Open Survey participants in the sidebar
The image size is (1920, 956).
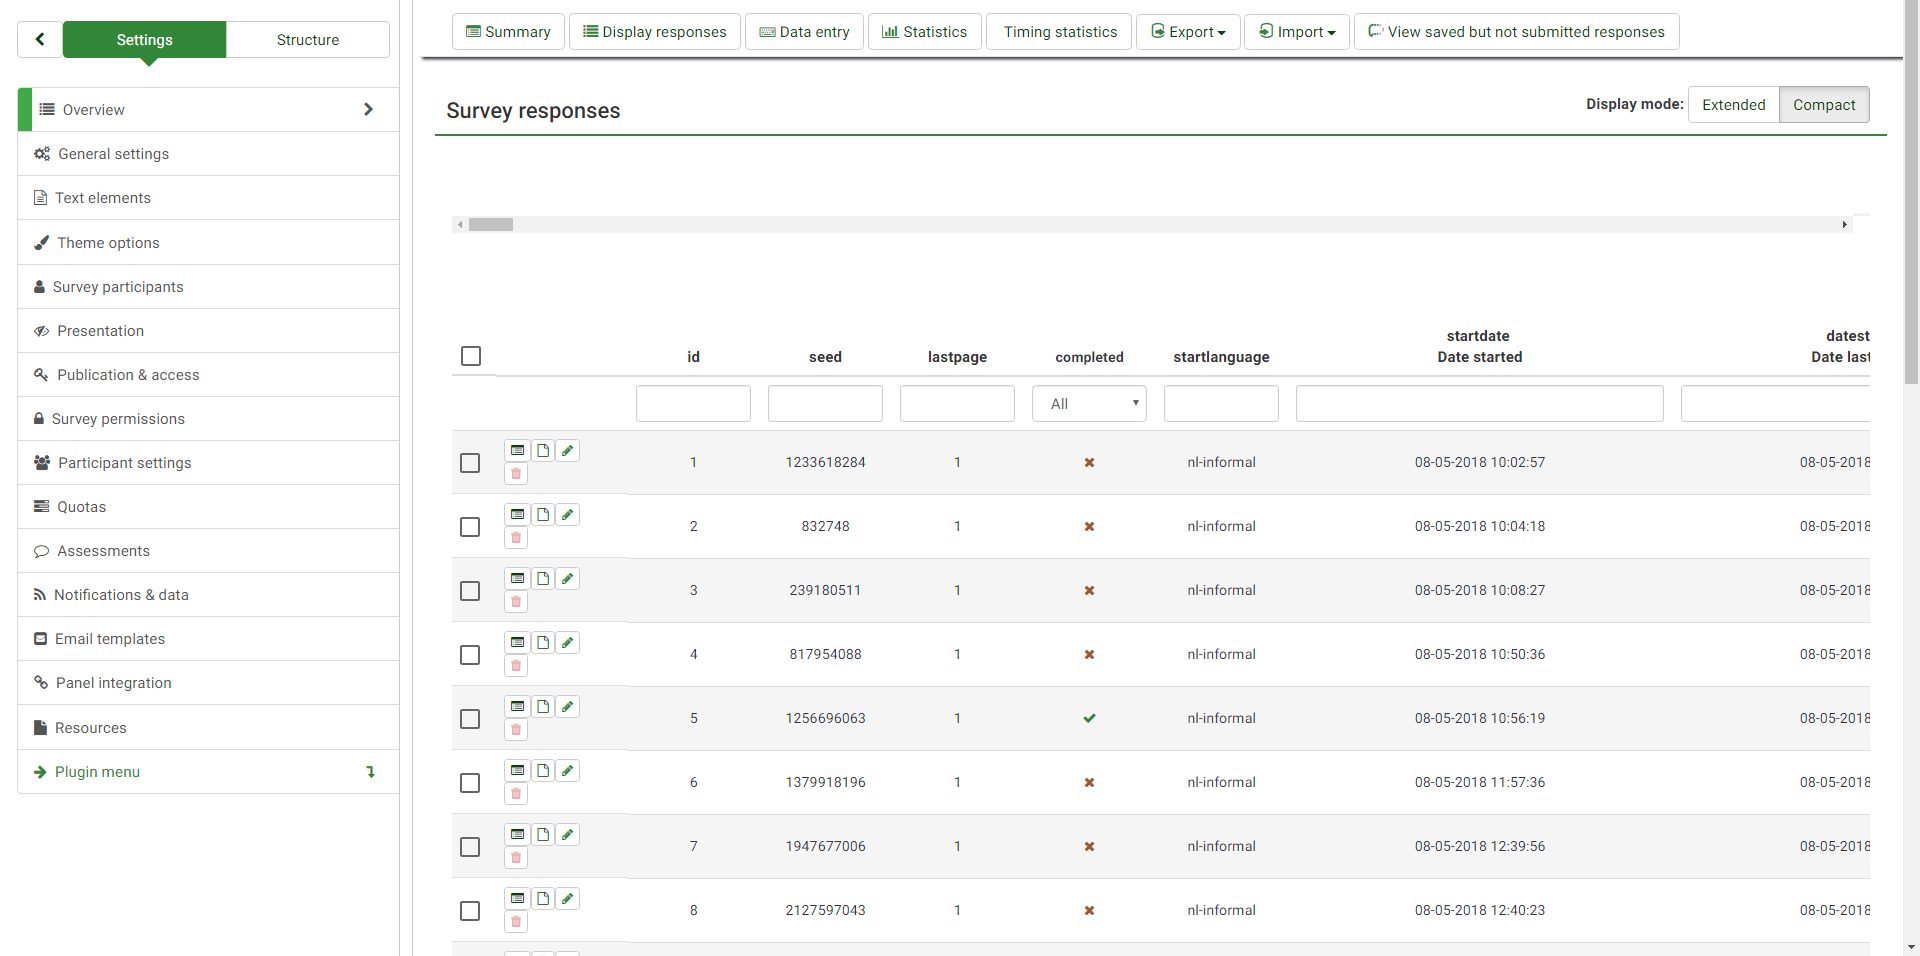118,287
